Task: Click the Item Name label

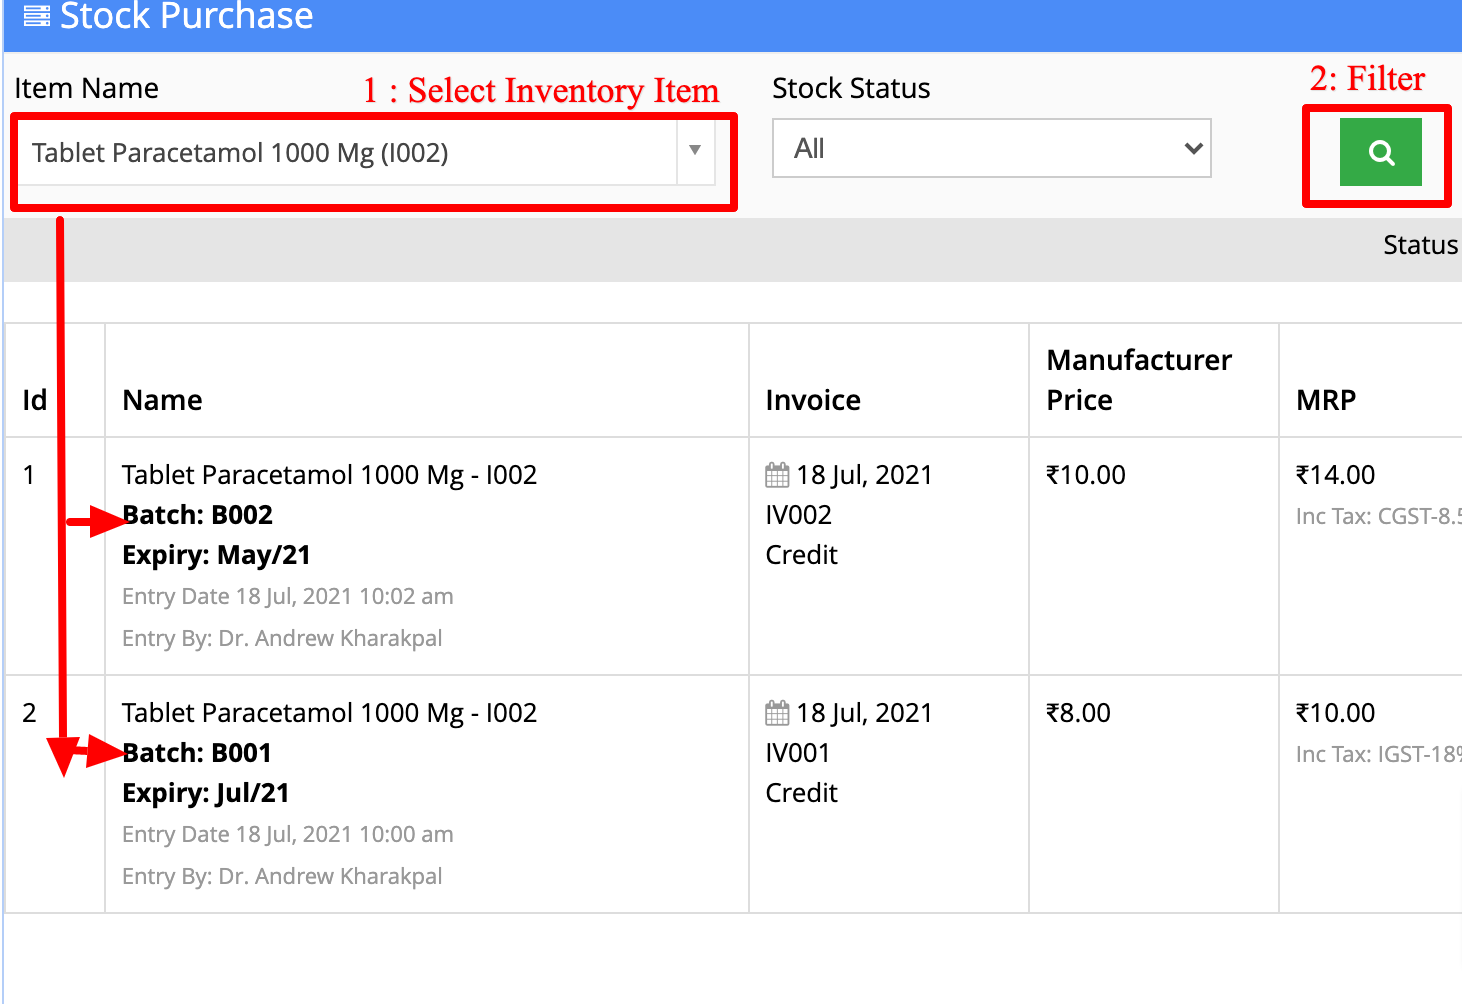Action: [86, 88]
